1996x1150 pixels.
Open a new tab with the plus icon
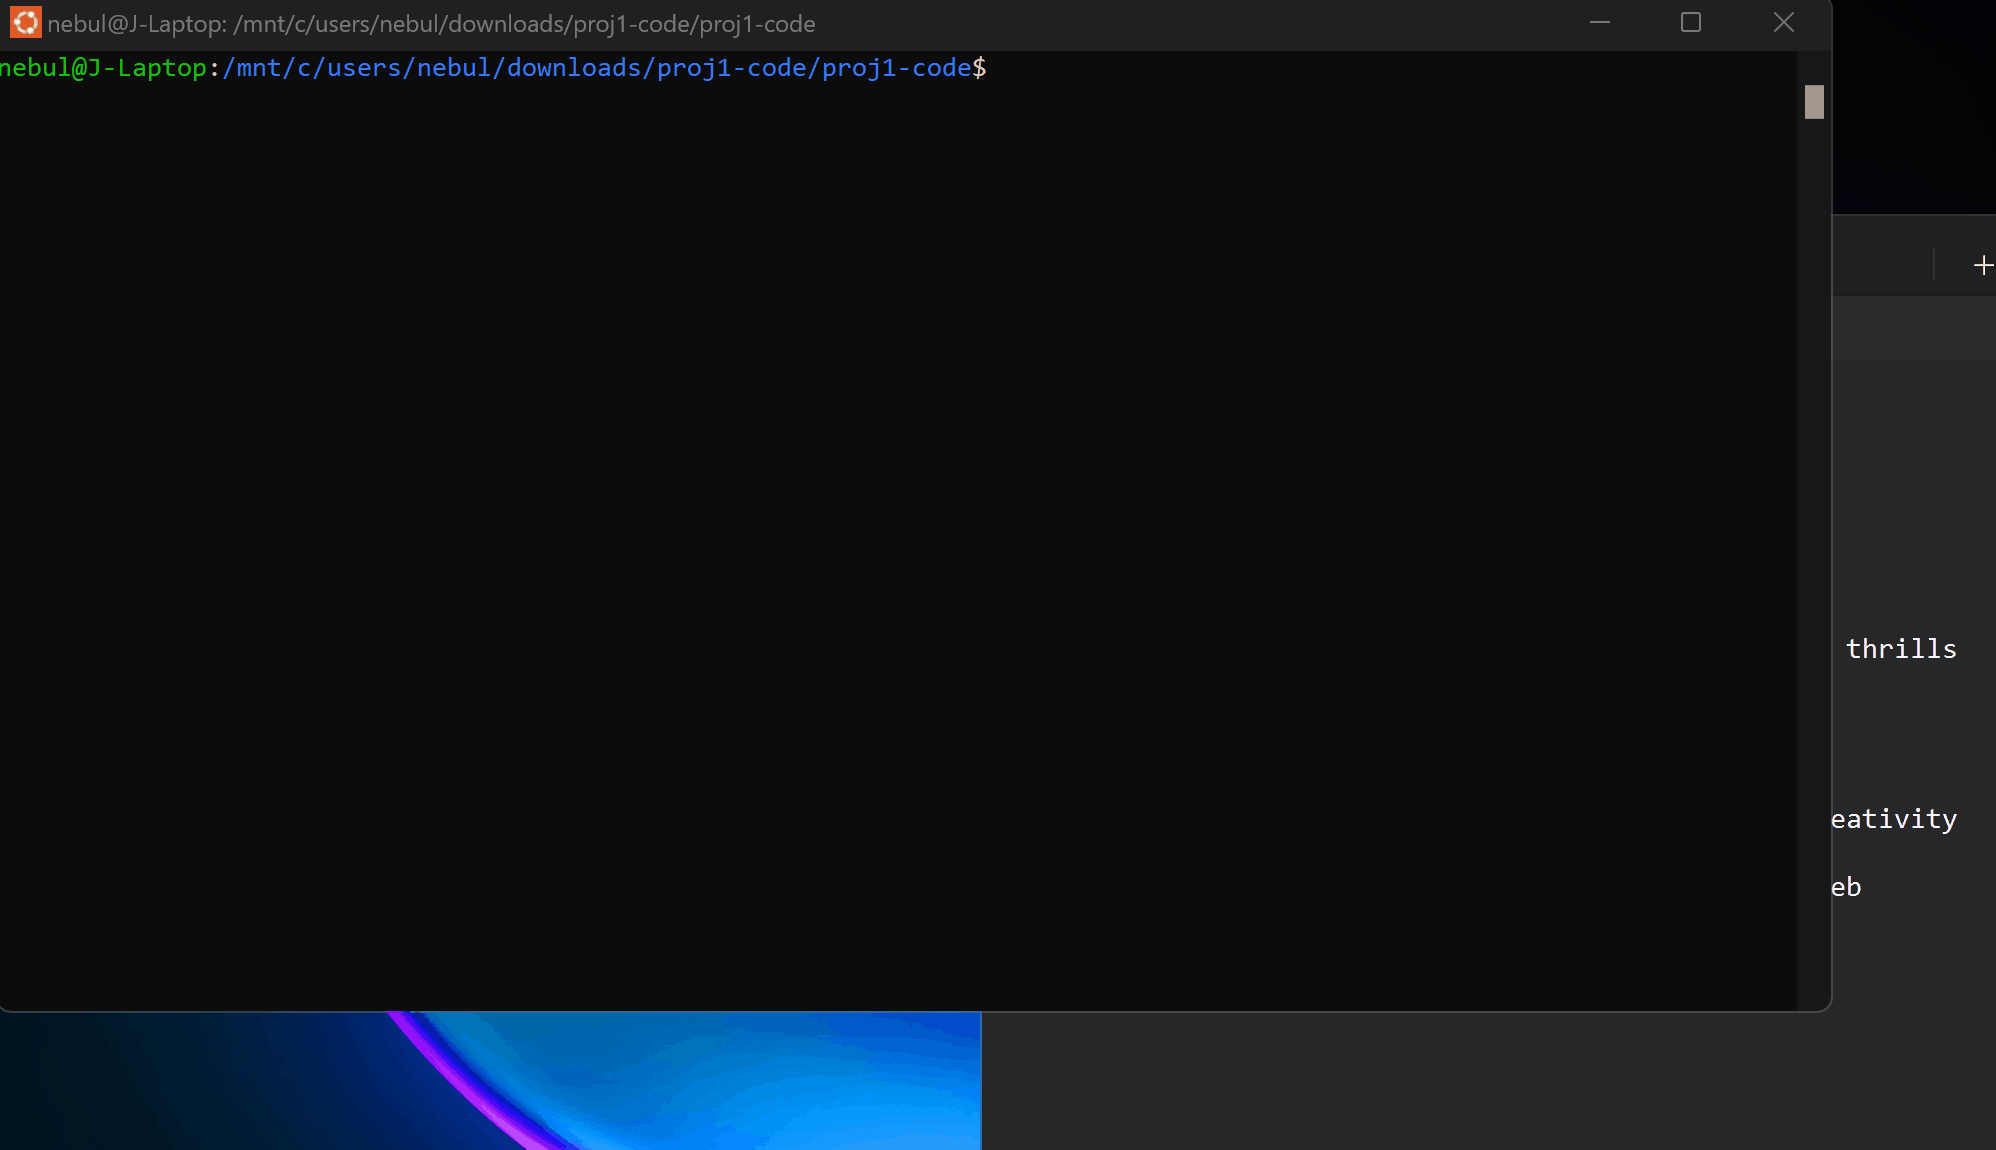click(1983, 265)
